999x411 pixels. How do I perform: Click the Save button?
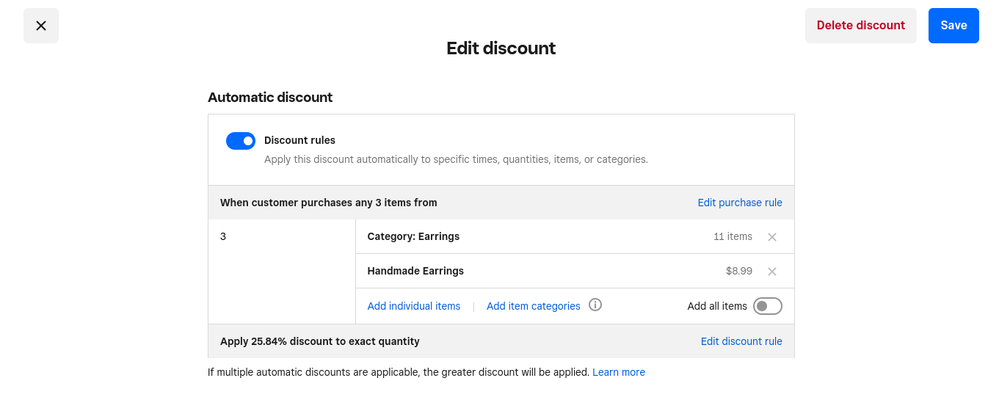953,26
